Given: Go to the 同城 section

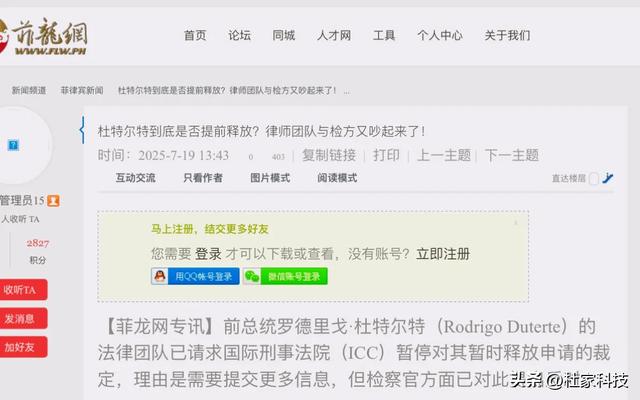Looking at the screenshot, I should tap(284, 36).
